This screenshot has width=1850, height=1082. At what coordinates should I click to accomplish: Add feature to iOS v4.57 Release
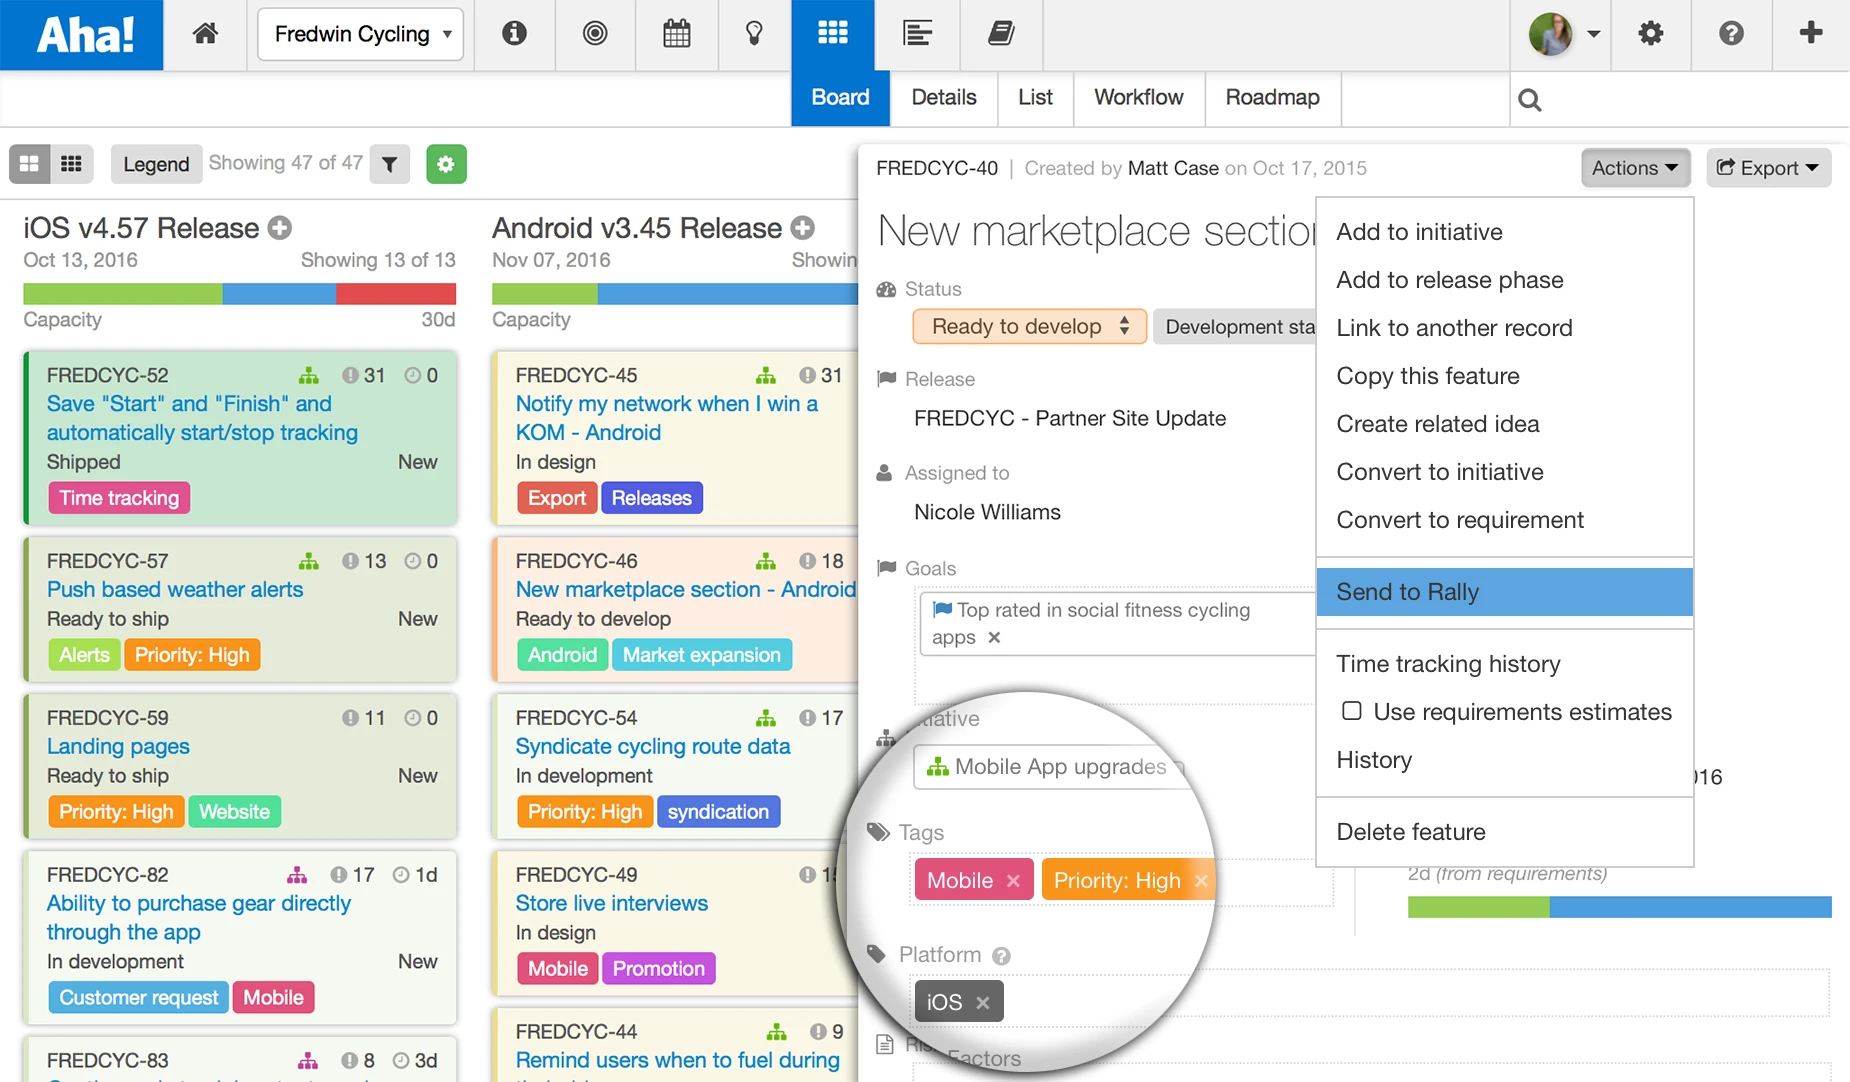(280, 228)
